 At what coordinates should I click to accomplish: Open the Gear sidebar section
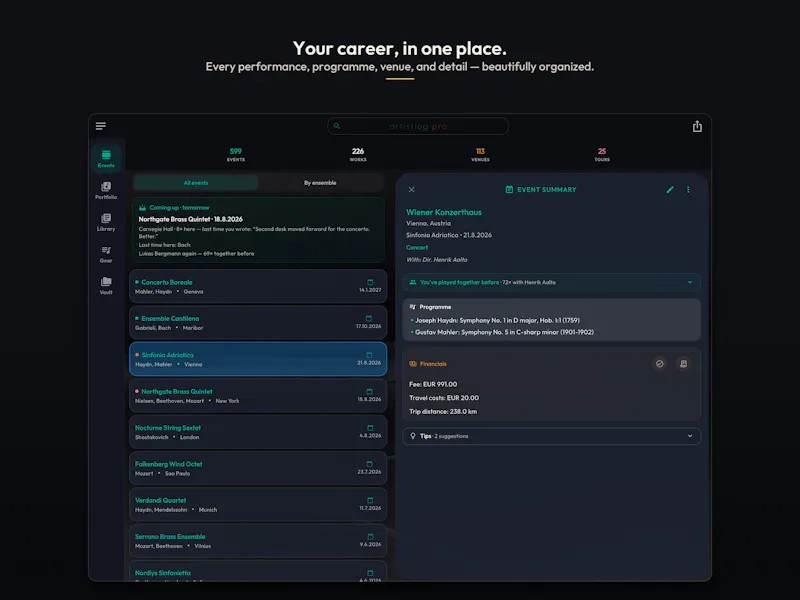click(106, 254)
